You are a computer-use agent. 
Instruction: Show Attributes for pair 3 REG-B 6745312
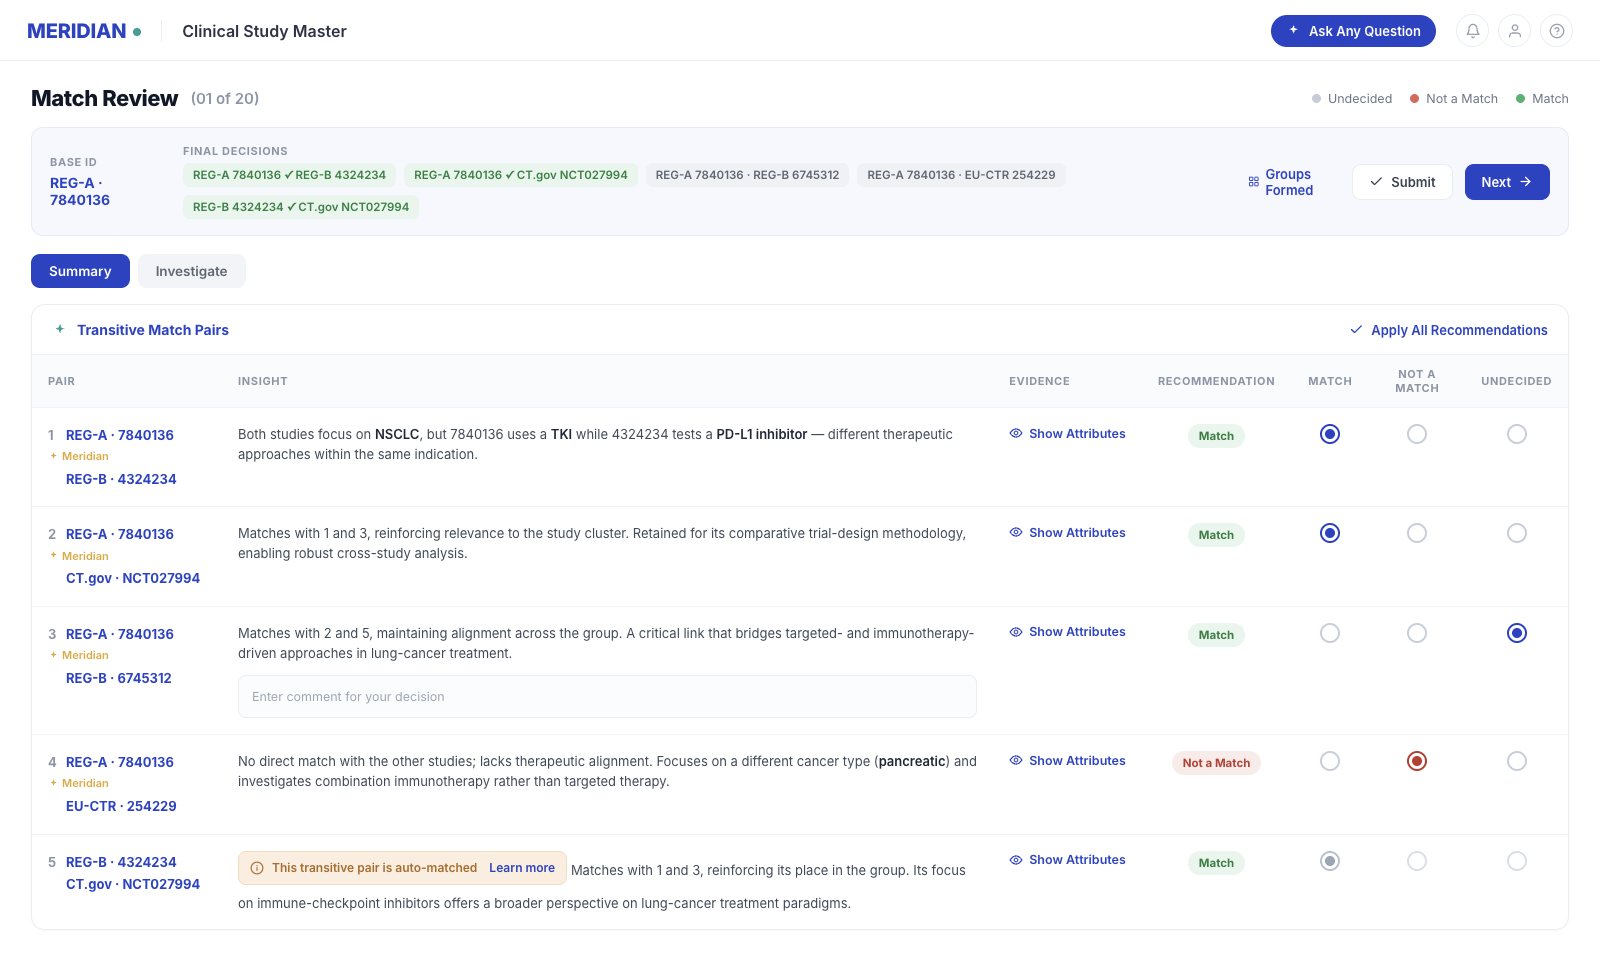coord(1067,632)
